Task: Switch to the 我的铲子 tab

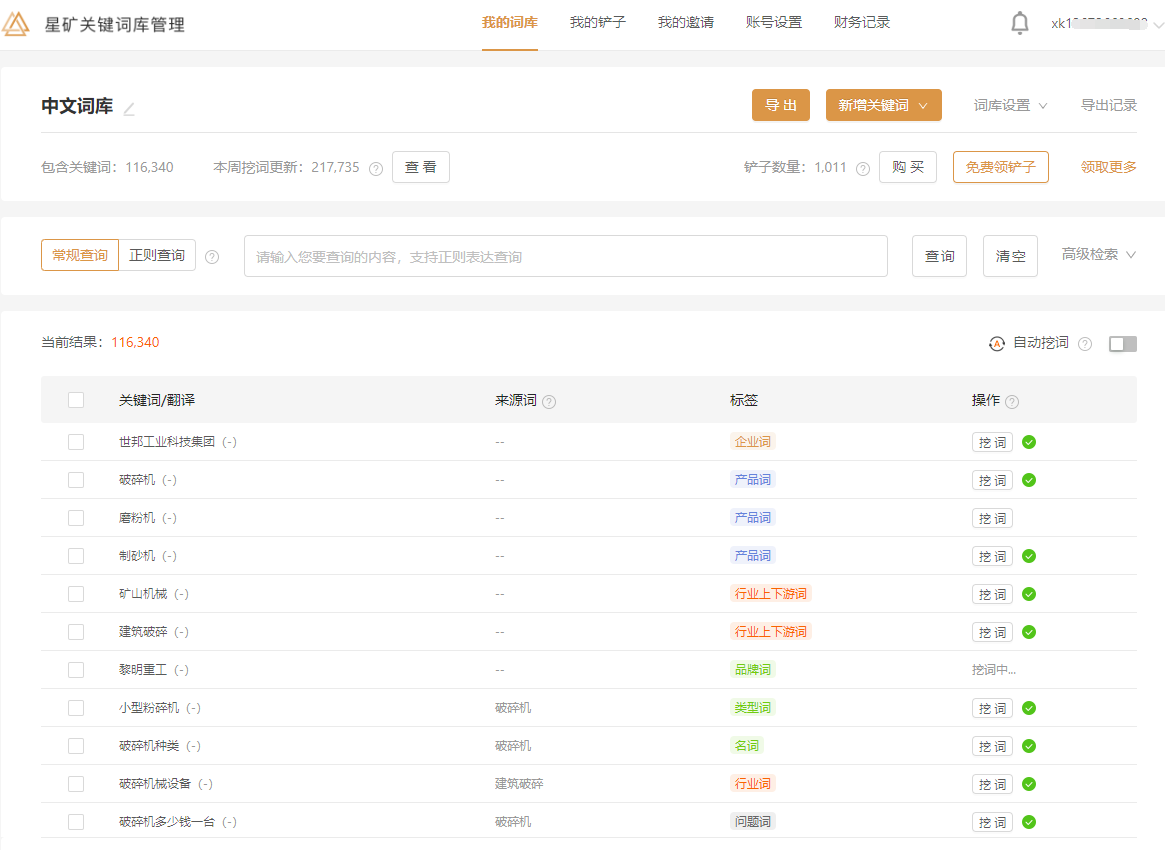Action: (x=597, y=22)
